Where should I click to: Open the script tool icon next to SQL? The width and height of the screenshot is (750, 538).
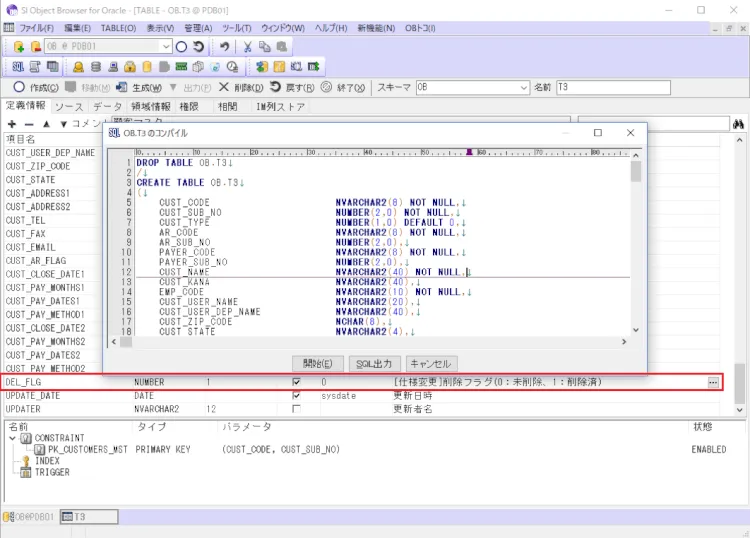coord(35,67)
